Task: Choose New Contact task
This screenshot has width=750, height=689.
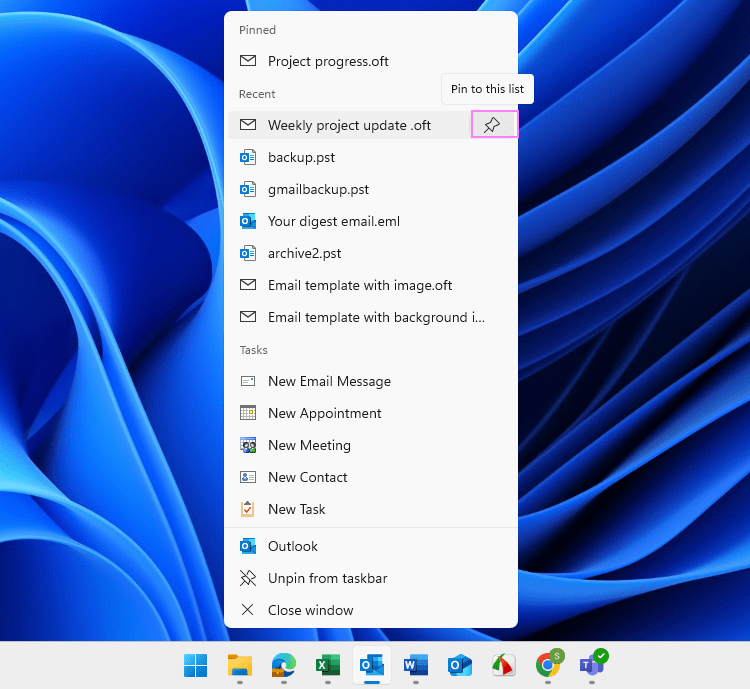Action: (371, 478)
